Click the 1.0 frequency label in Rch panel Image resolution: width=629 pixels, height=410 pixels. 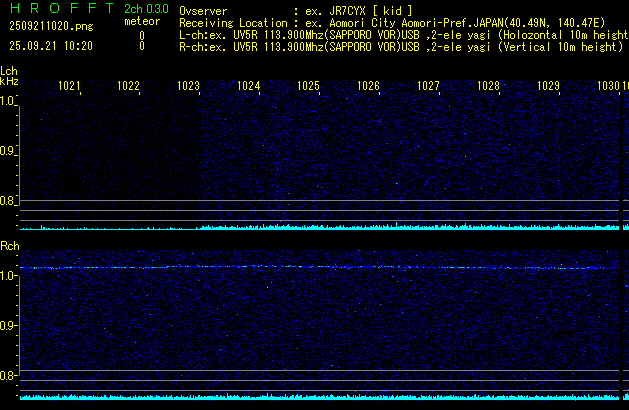[x=9, y=274]
